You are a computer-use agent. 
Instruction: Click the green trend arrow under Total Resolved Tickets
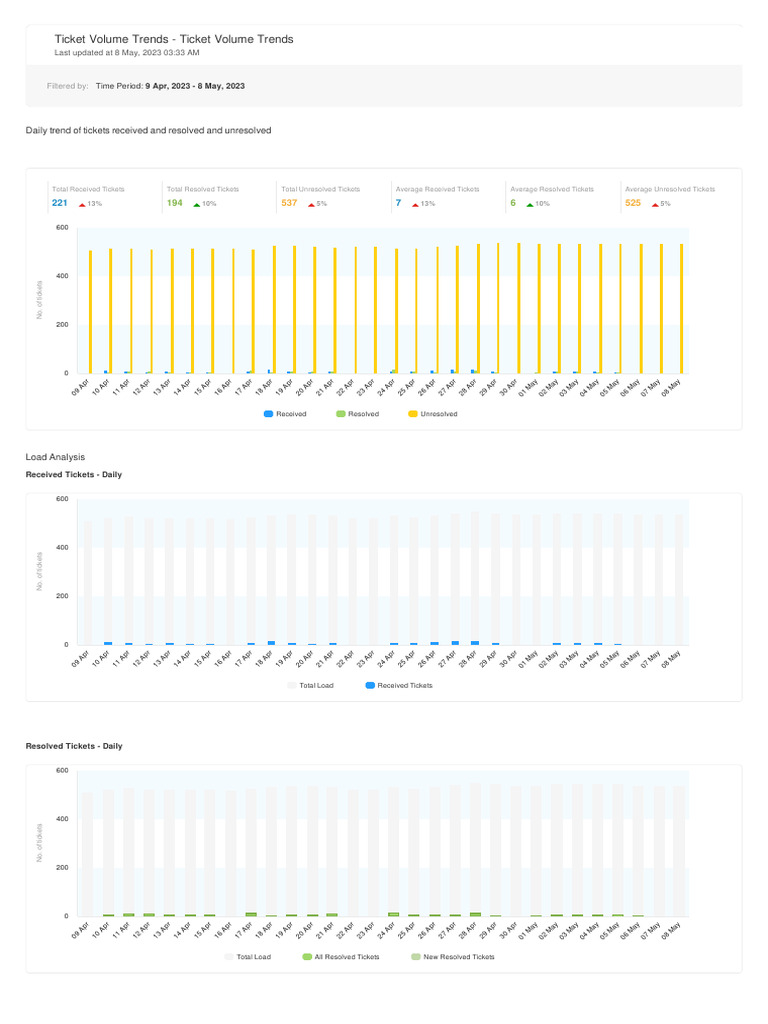(x=197, y=205)
